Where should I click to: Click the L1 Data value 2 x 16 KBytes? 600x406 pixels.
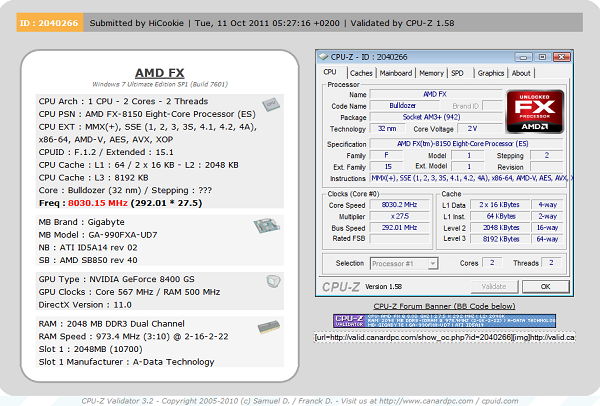[x=499, y=205]
